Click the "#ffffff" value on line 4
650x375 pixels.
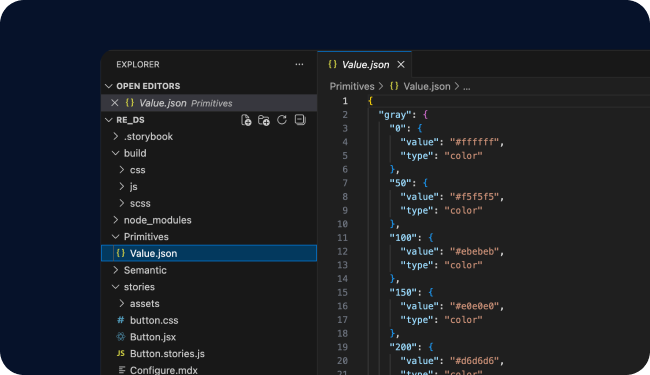point(474,142)
